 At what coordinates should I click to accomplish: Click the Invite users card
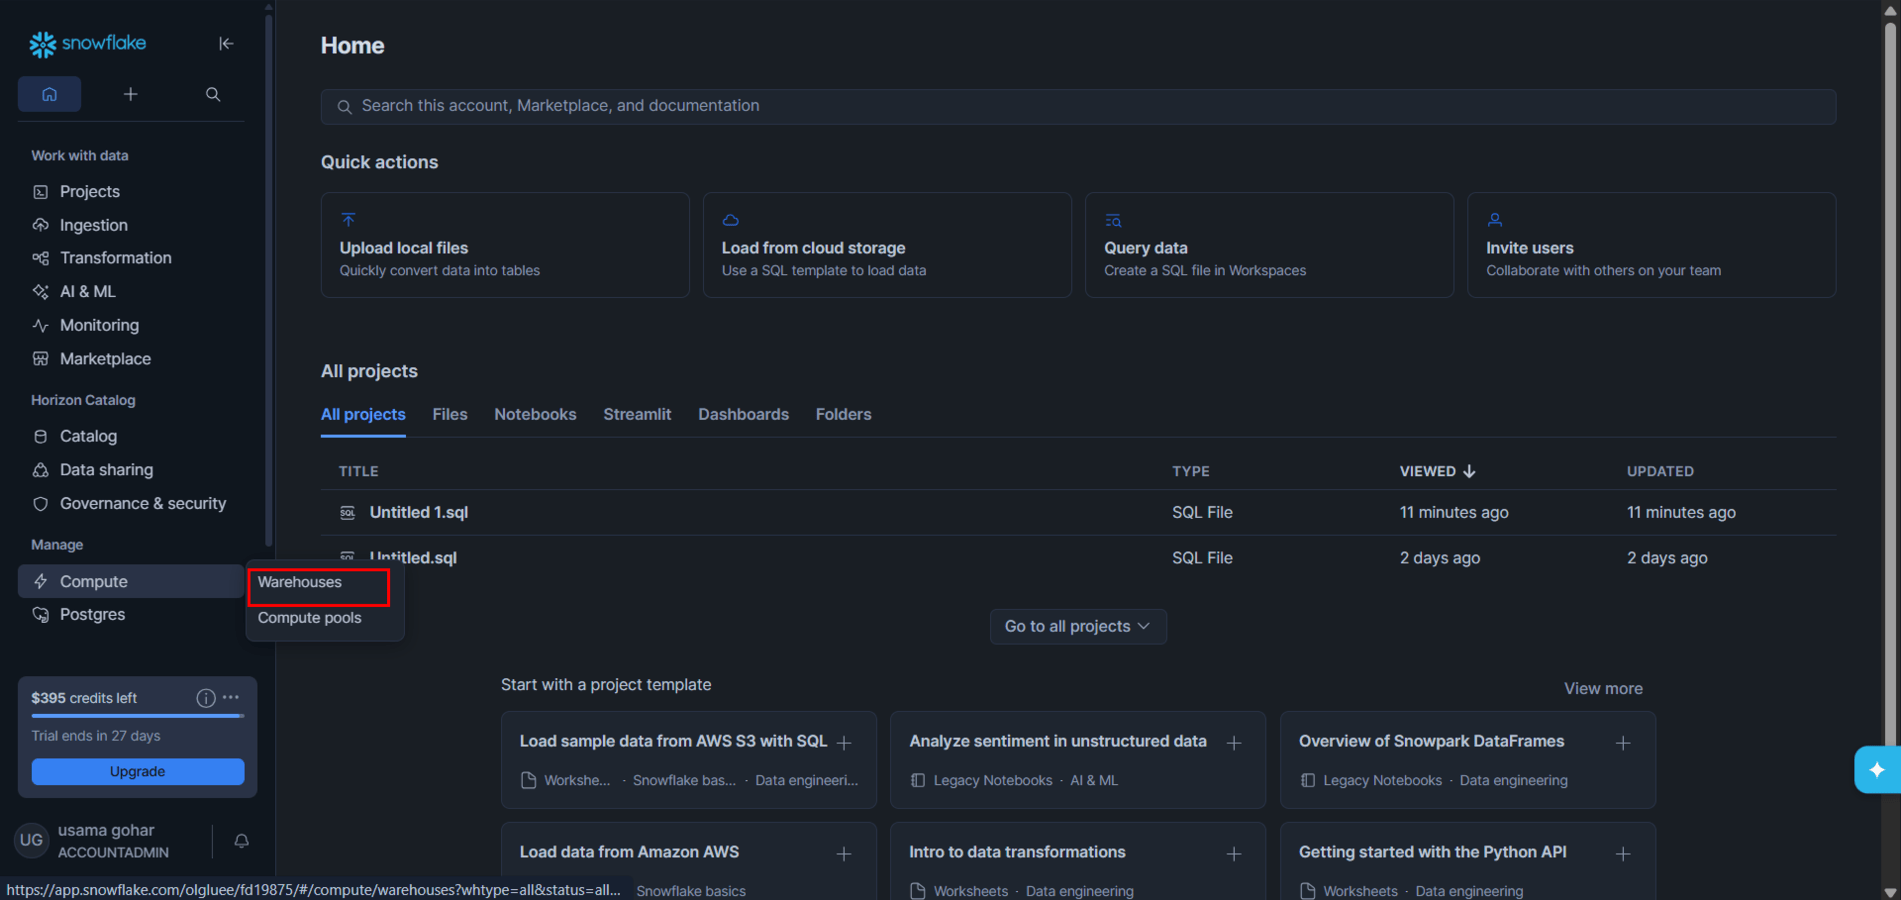(x=1651, y=245)
